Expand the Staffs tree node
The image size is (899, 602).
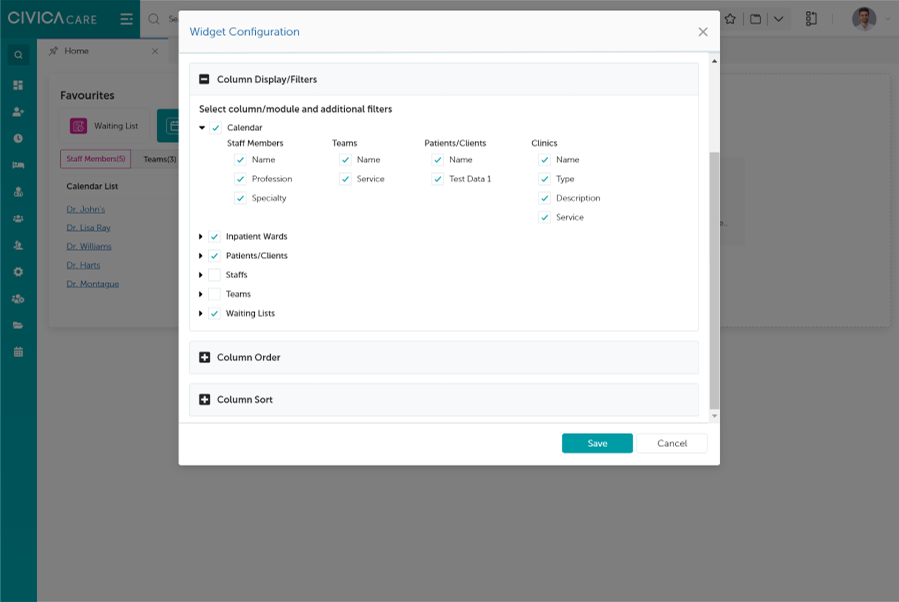point(201,275)
